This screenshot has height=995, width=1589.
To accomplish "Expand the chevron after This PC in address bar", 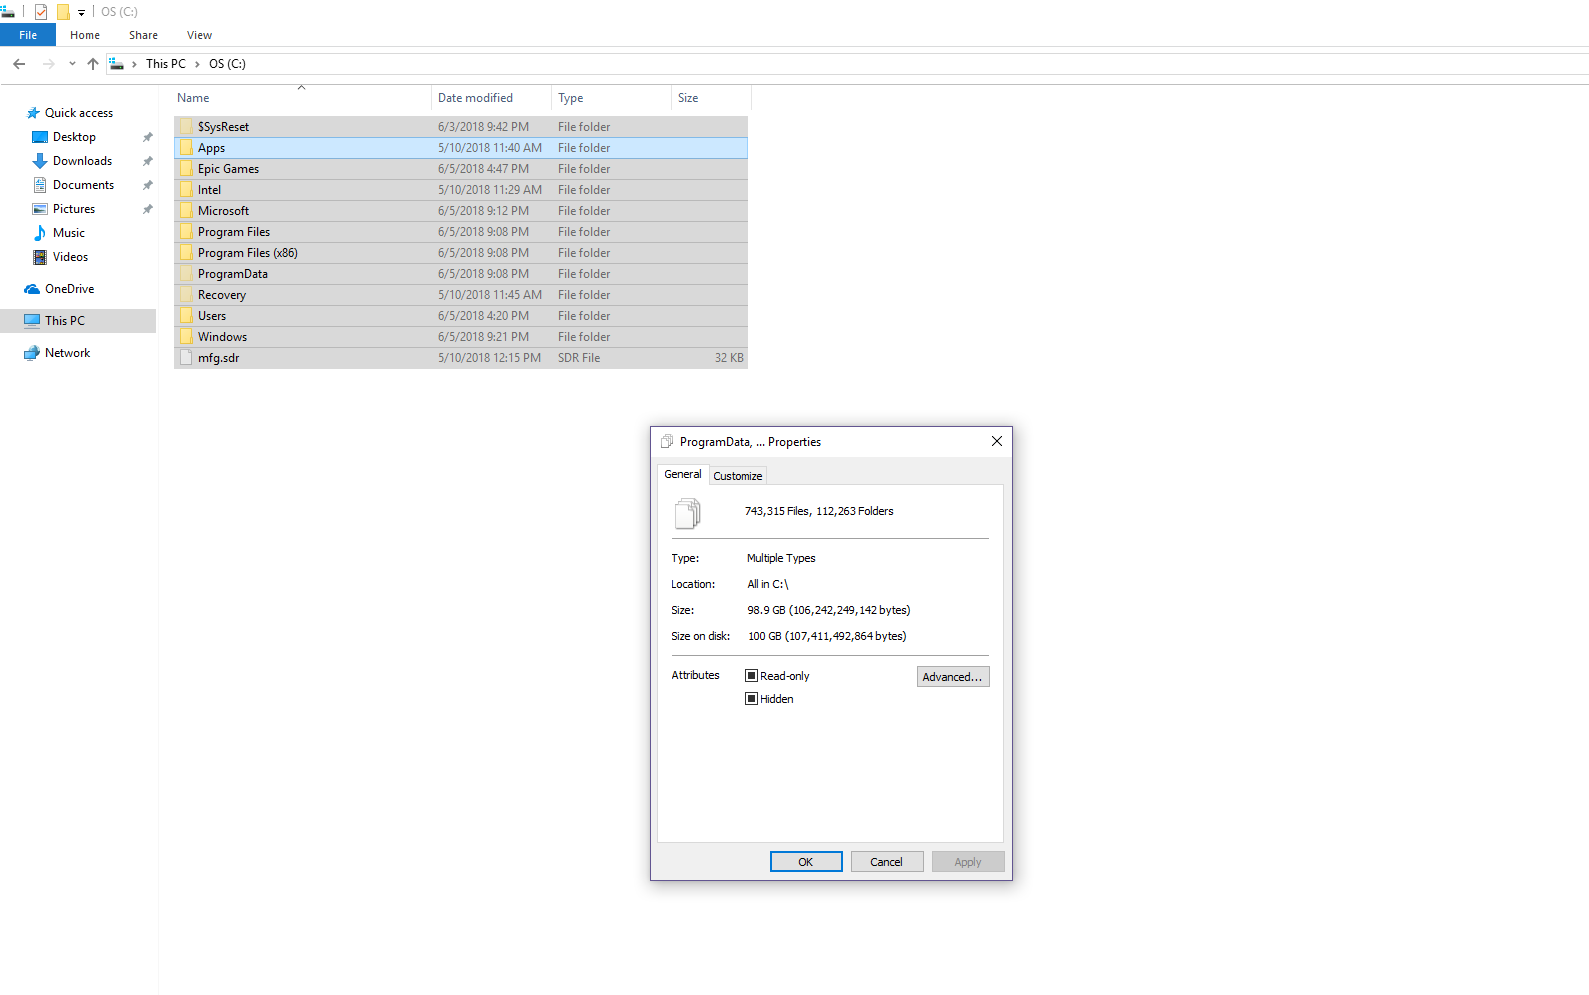I will (197, 64).
